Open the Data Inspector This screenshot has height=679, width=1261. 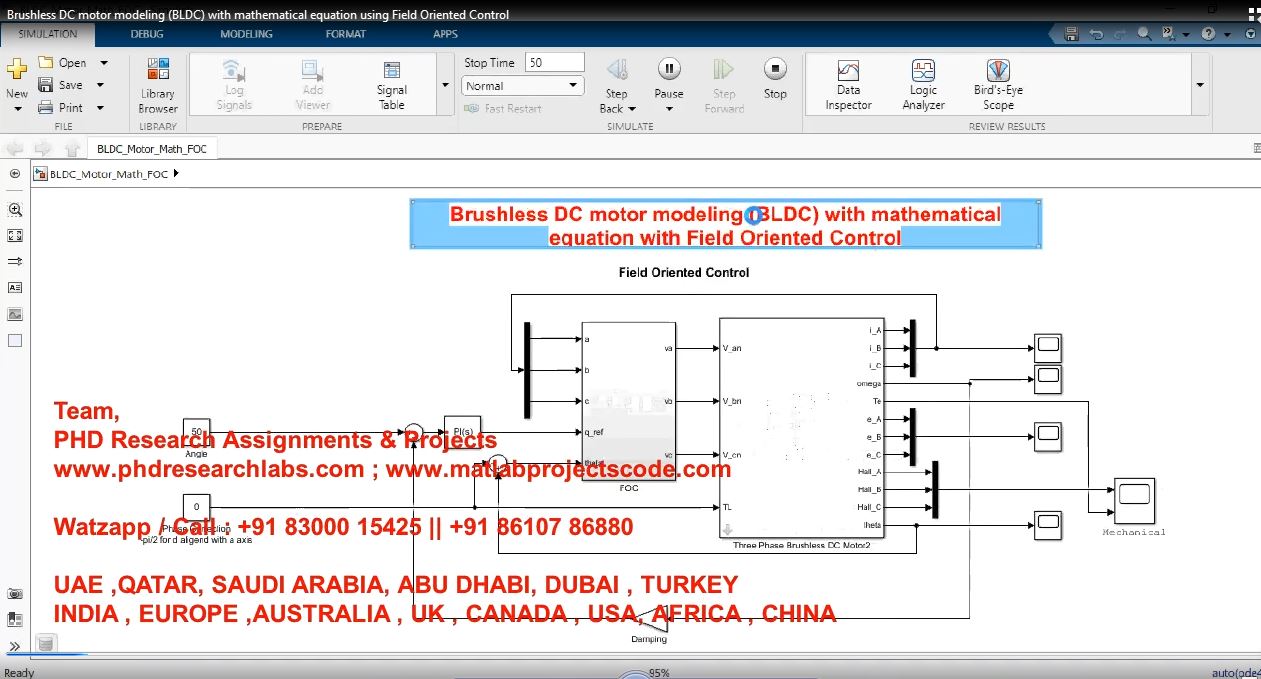(848, 85)
